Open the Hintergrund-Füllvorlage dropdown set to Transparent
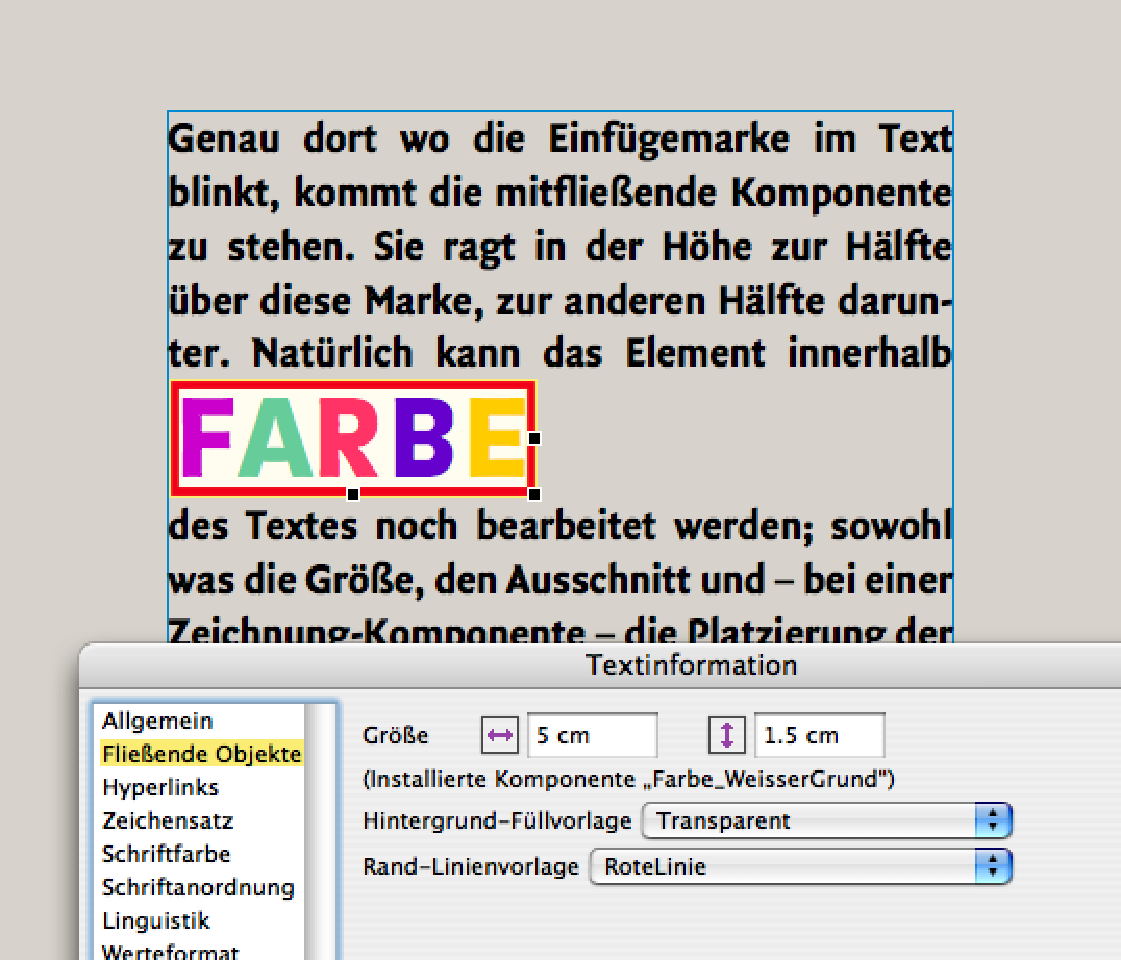The width and height of the screenshot is (1121, 960). click(827, 821)
